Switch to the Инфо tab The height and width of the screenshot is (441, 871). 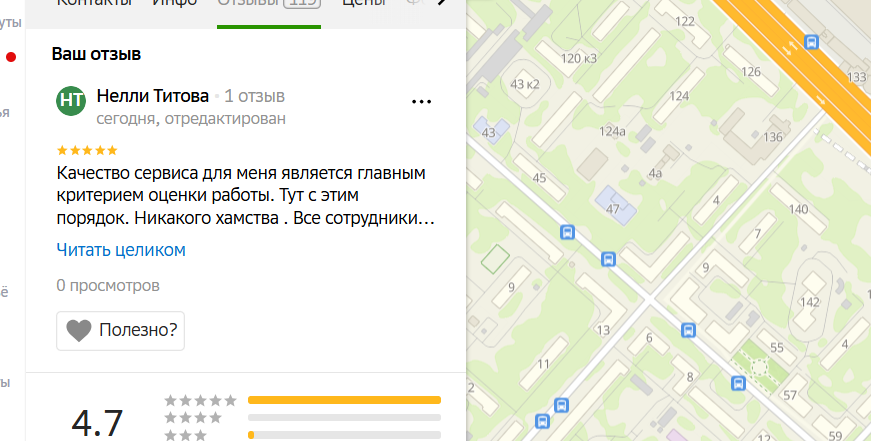(174, 3)
